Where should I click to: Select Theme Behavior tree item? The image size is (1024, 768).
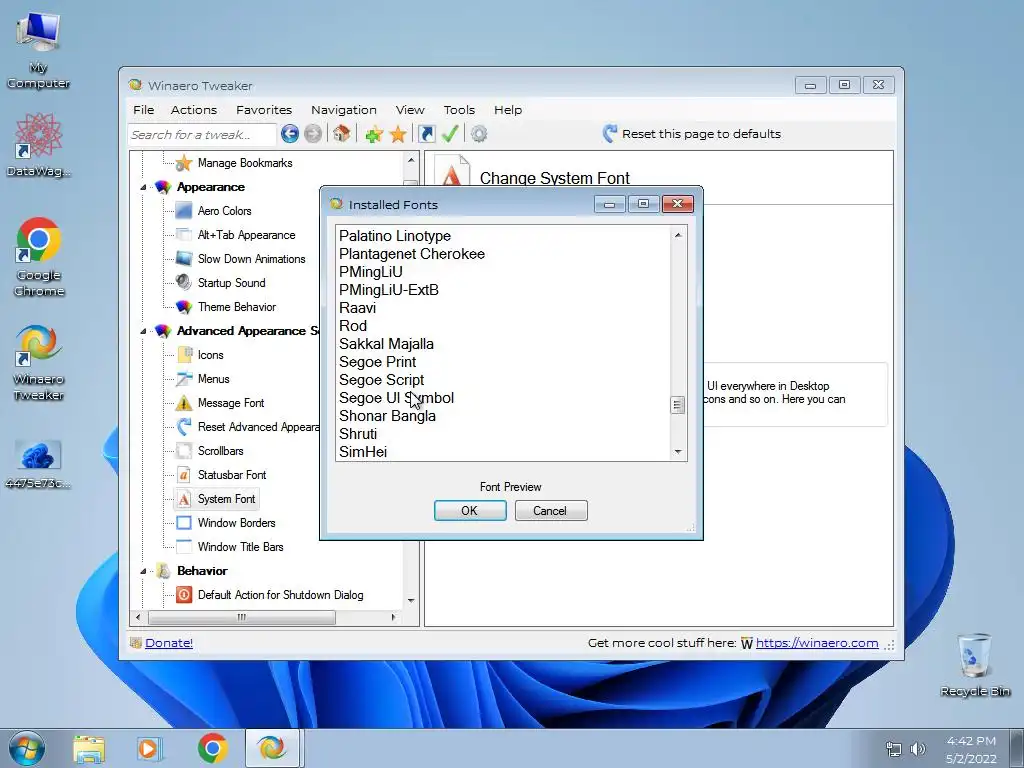tap(236, 307)
